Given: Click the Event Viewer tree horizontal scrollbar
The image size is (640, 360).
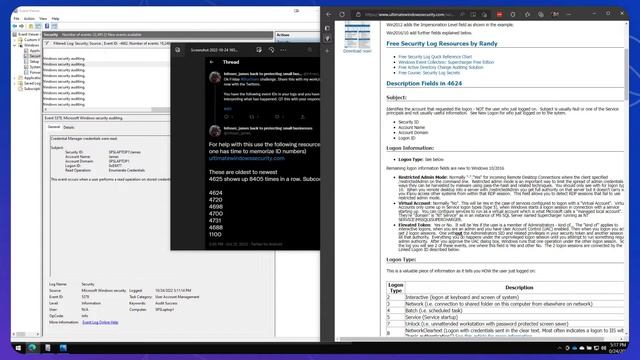Looking at the screenshot, I should coord(21,334).
